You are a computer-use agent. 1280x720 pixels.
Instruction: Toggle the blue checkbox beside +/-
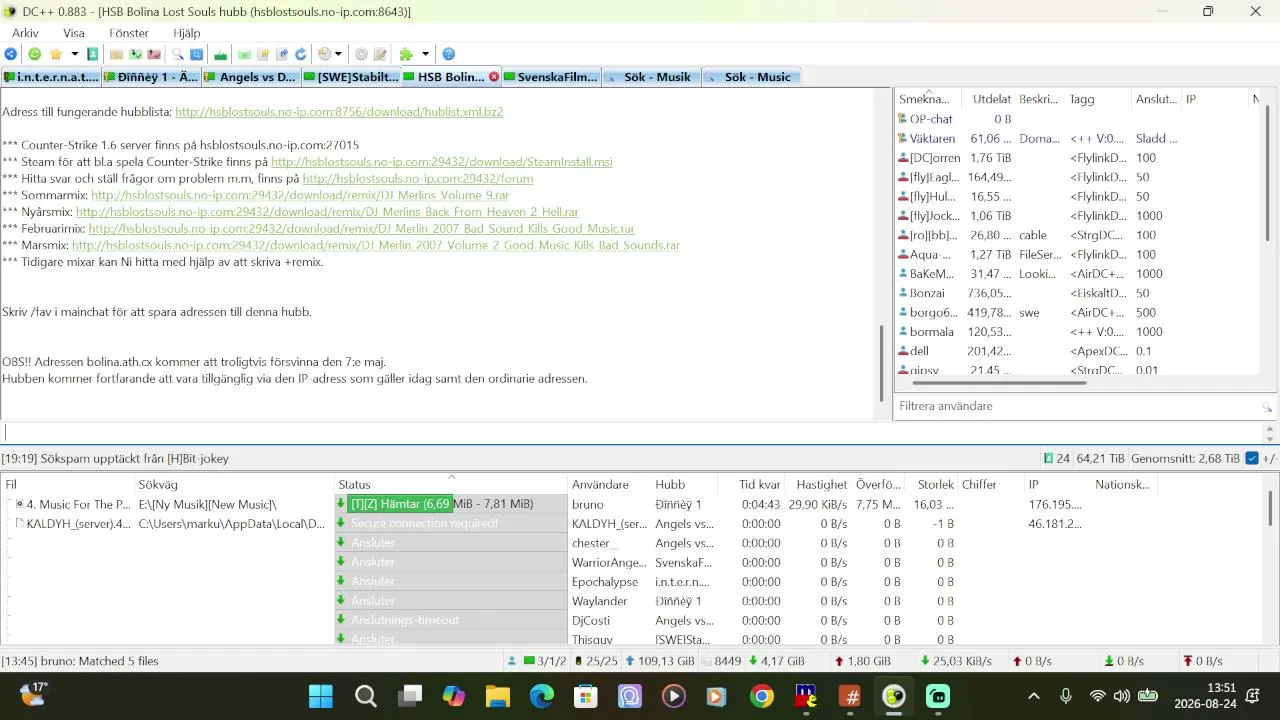pyautogui.click(x=1252, y=459)
